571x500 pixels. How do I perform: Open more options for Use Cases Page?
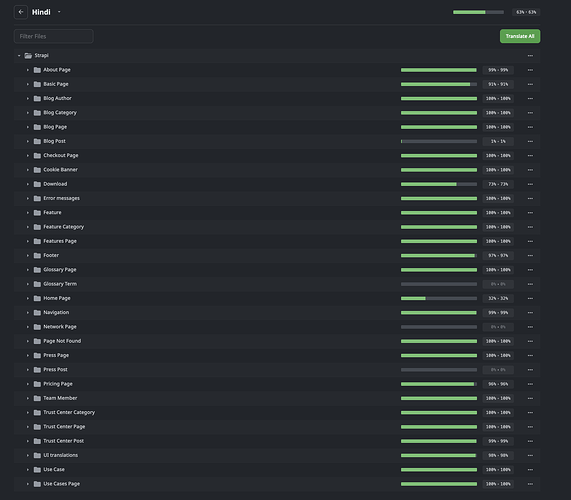coord(530,484)
